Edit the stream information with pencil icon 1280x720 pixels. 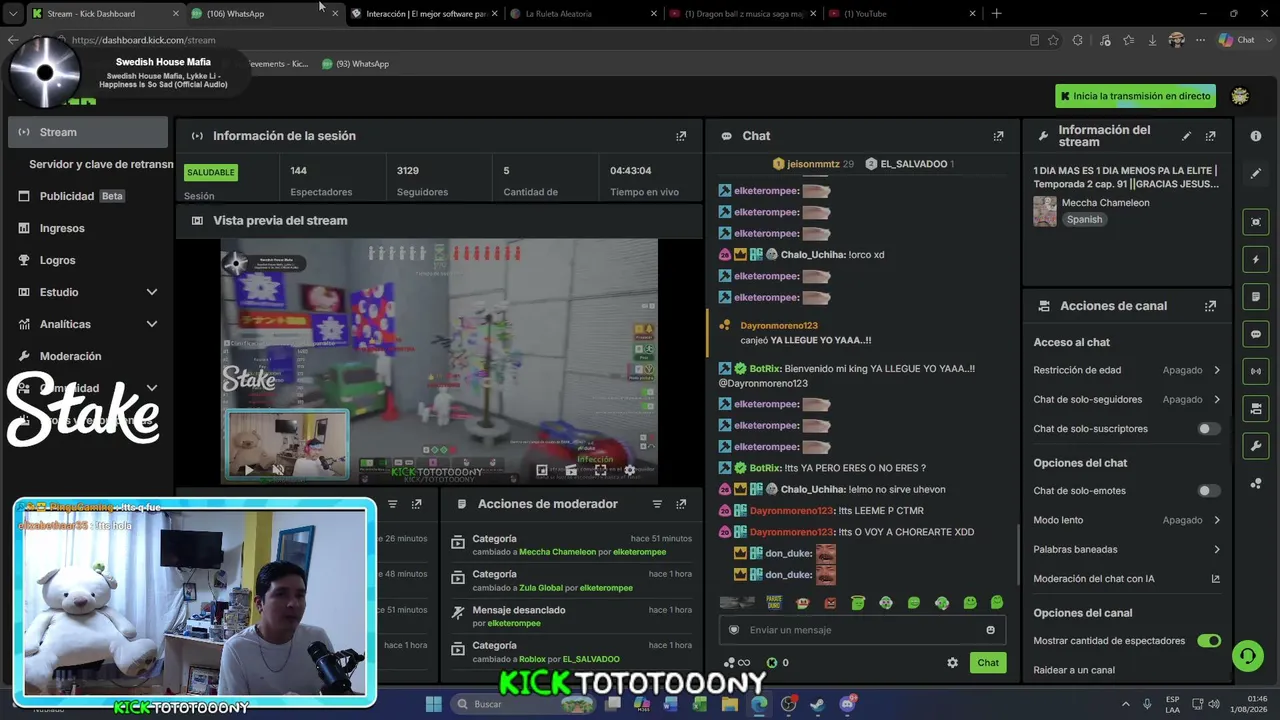click(1186, 136)
